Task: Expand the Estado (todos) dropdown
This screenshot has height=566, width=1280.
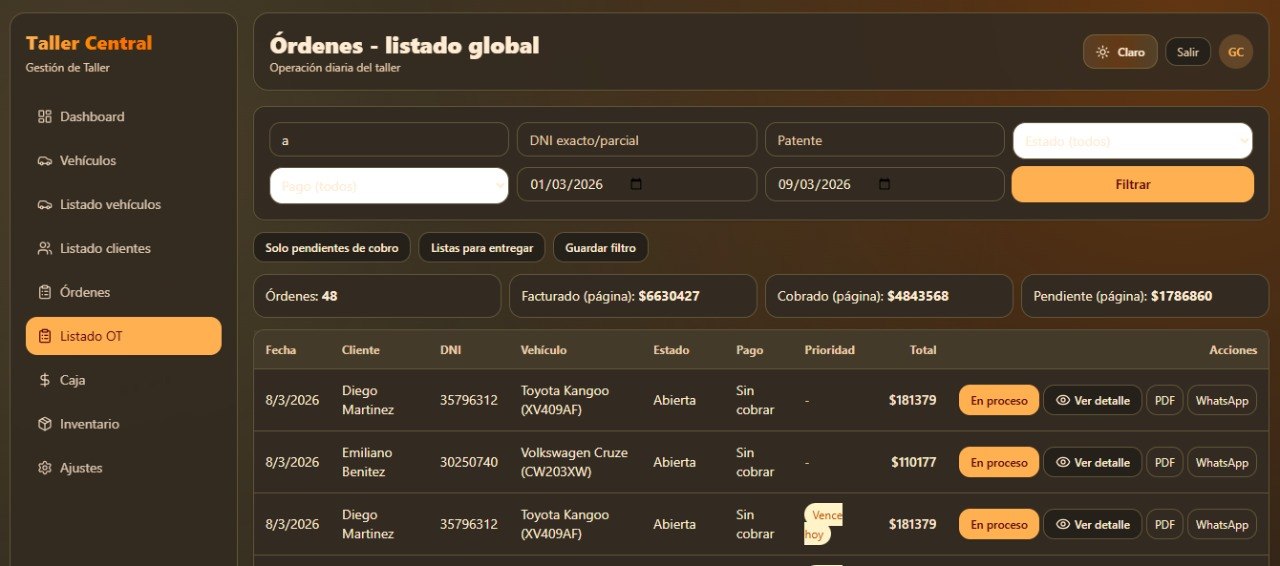Action: click(x=1132, y=141)
